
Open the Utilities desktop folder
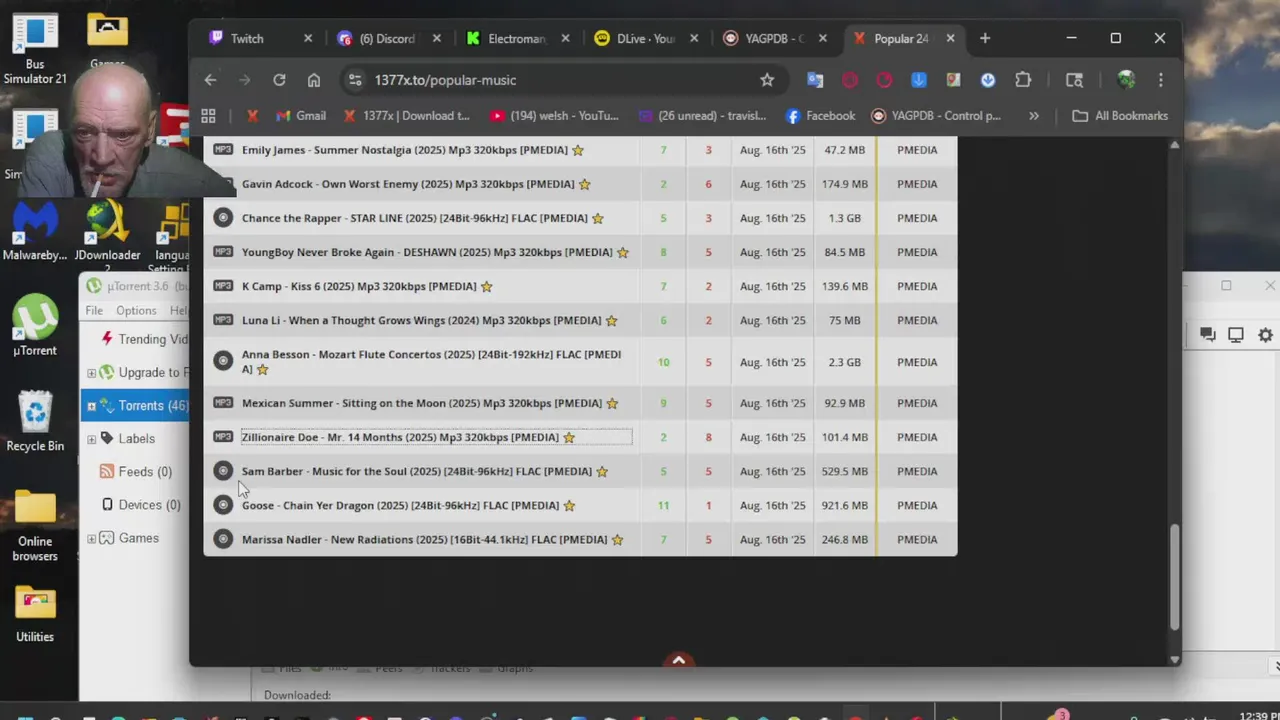coord(35,613)
